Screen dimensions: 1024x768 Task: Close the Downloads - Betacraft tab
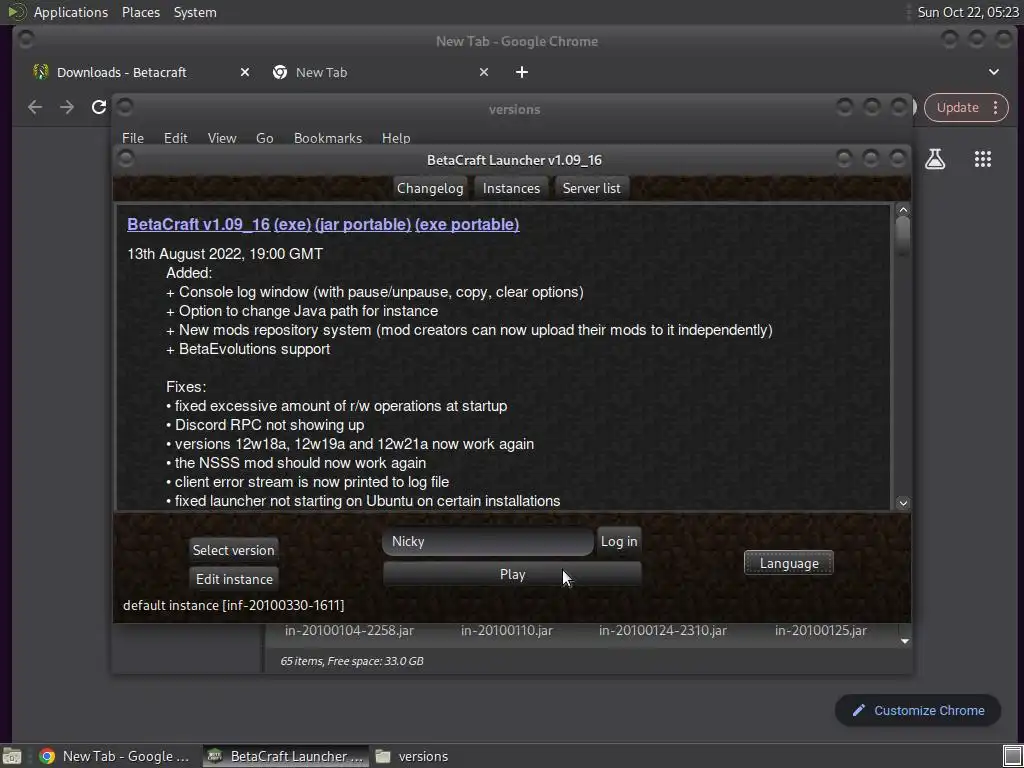pos(244,72)
